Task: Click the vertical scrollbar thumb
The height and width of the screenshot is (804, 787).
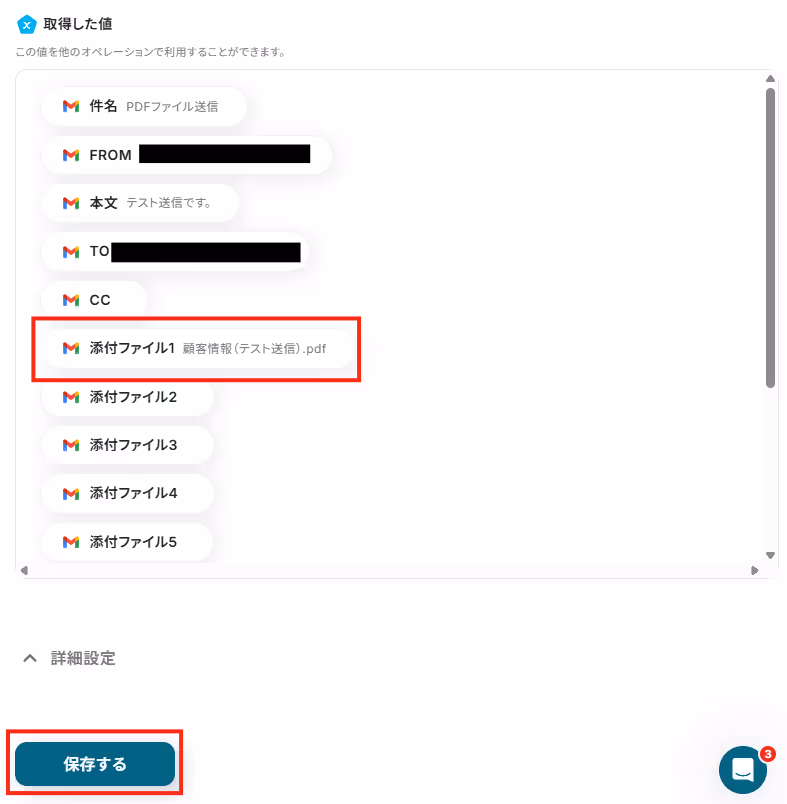Action: click(x=770, y=238)
